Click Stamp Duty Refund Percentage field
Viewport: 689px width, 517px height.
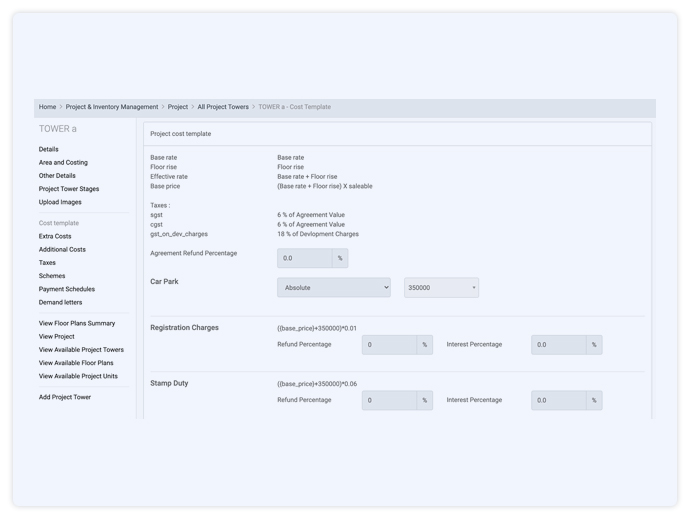389,400
